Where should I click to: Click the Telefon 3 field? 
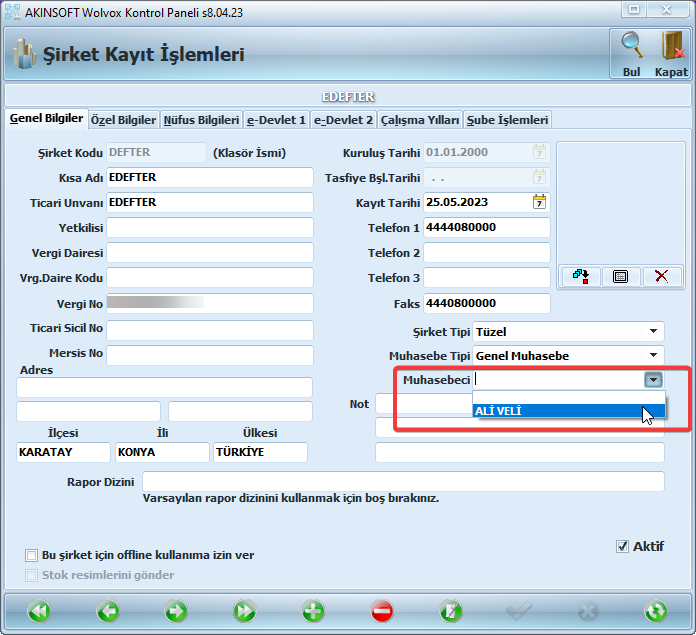pos(486,277)
